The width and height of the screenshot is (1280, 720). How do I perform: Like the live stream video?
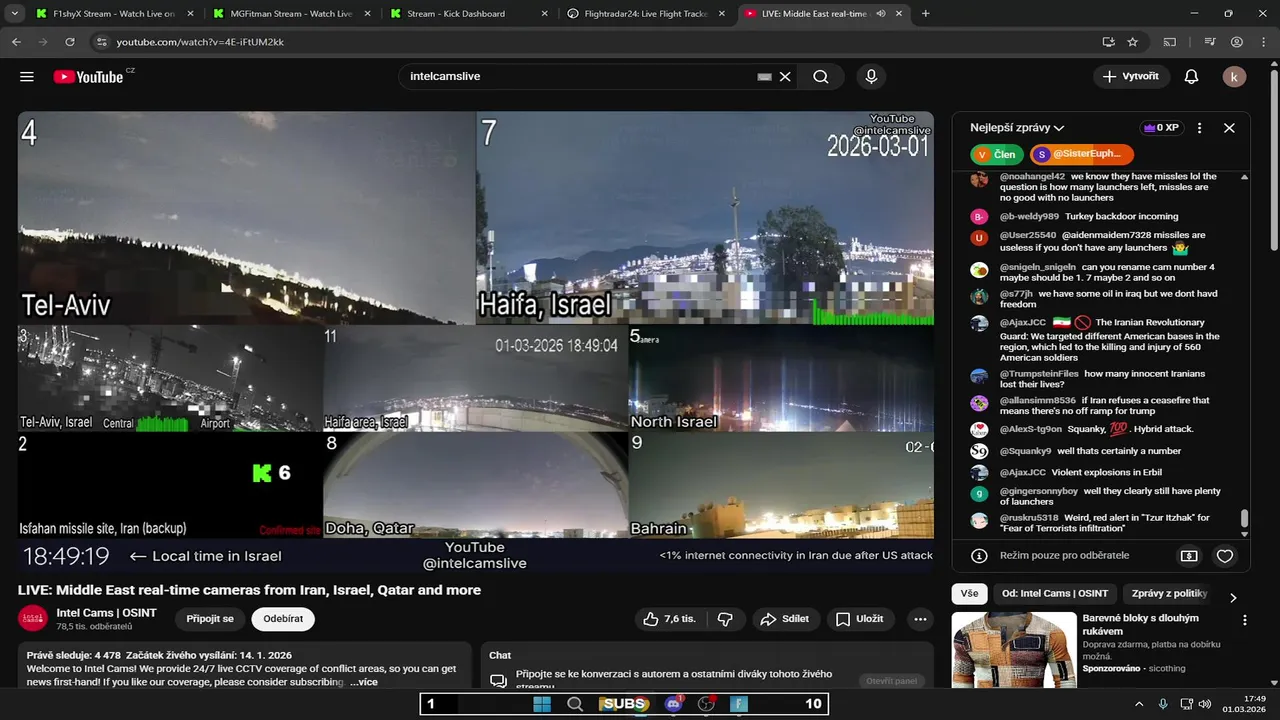pyautogui.click(x=671, y=619)
